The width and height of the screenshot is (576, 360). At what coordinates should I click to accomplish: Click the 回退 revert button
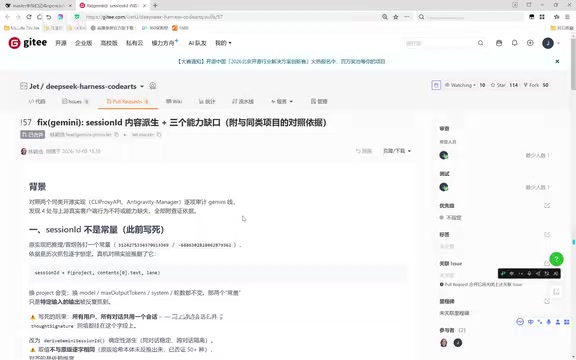click(364, 151)
